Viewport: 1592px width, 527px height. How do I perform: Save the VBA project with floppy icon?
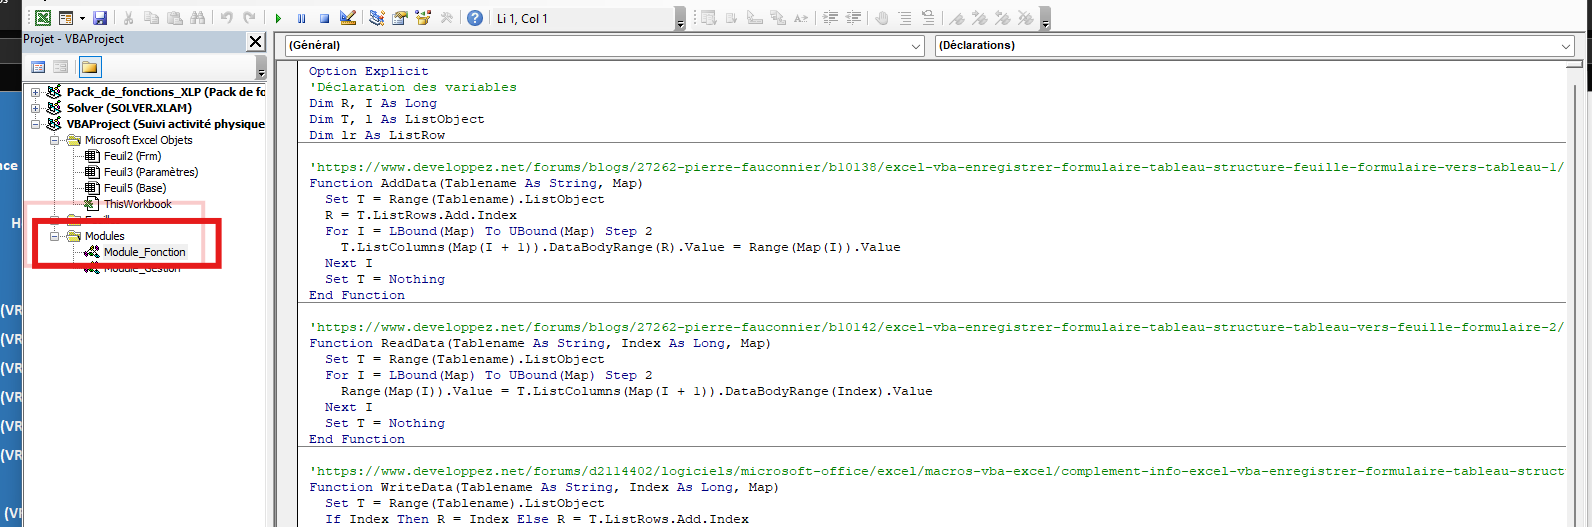tap(100, 18)
